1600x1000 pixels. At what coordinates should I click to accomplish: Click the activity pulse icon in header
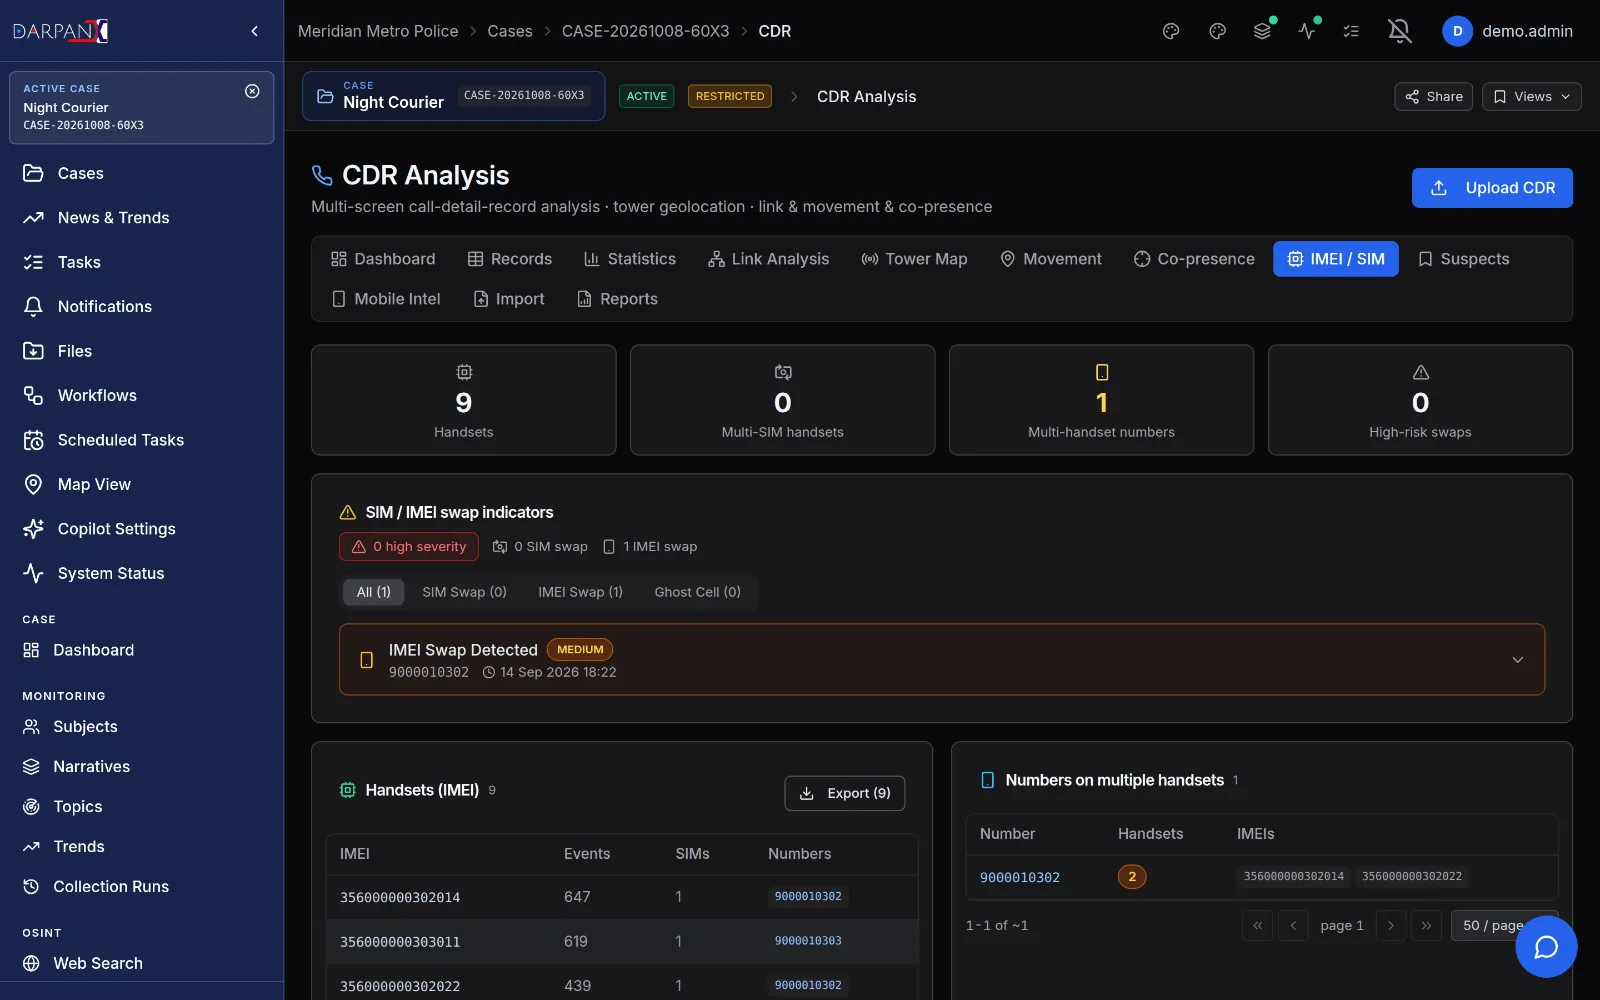click(1307, 31)
